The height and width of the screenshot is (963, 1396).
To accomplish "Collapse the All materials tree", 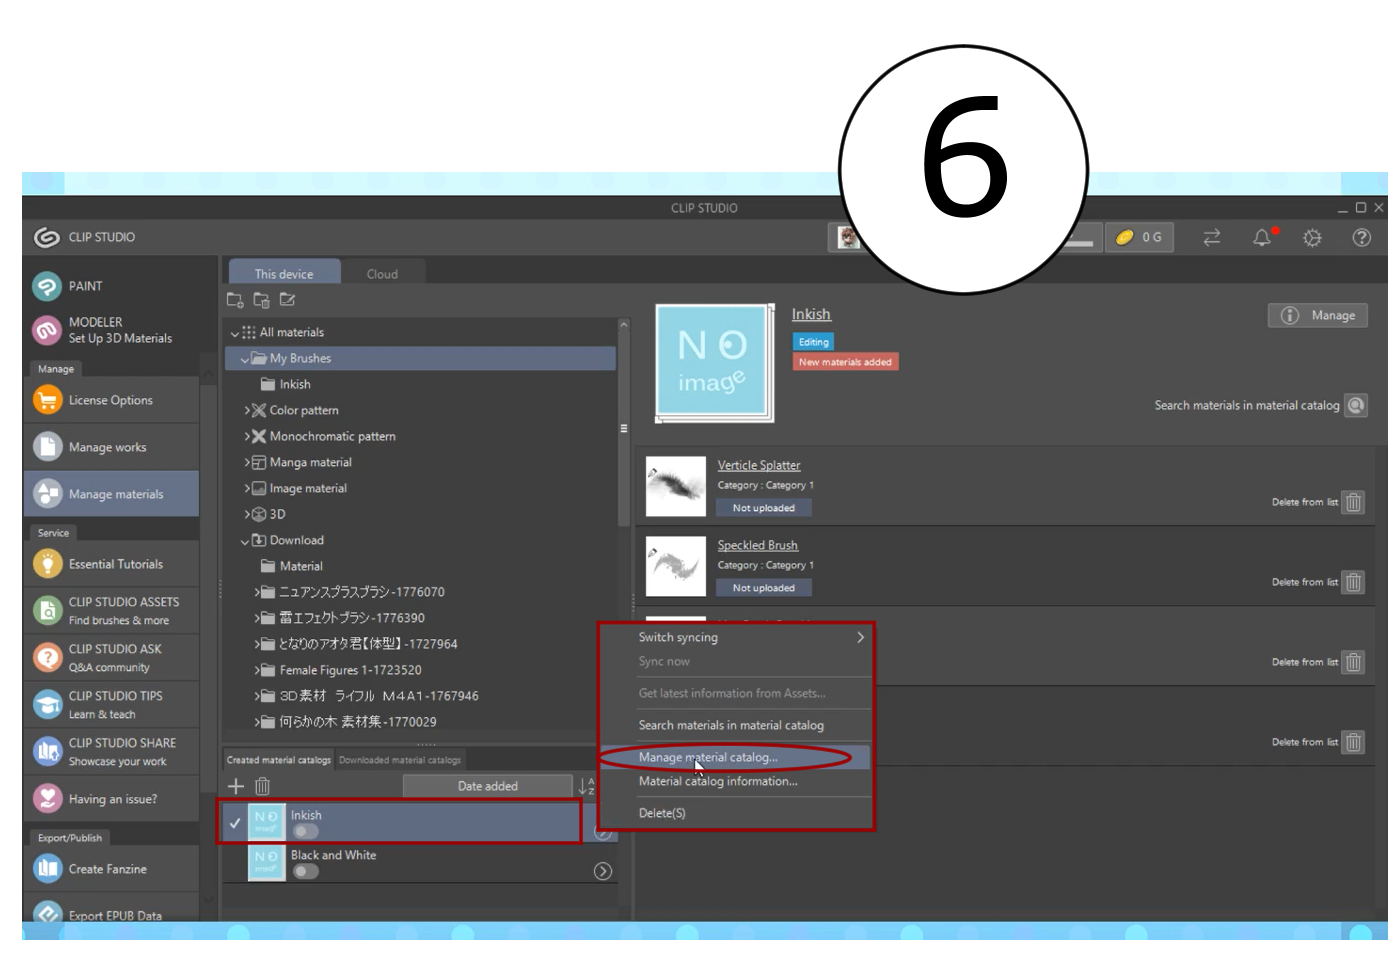I will (x=235, y=333).
